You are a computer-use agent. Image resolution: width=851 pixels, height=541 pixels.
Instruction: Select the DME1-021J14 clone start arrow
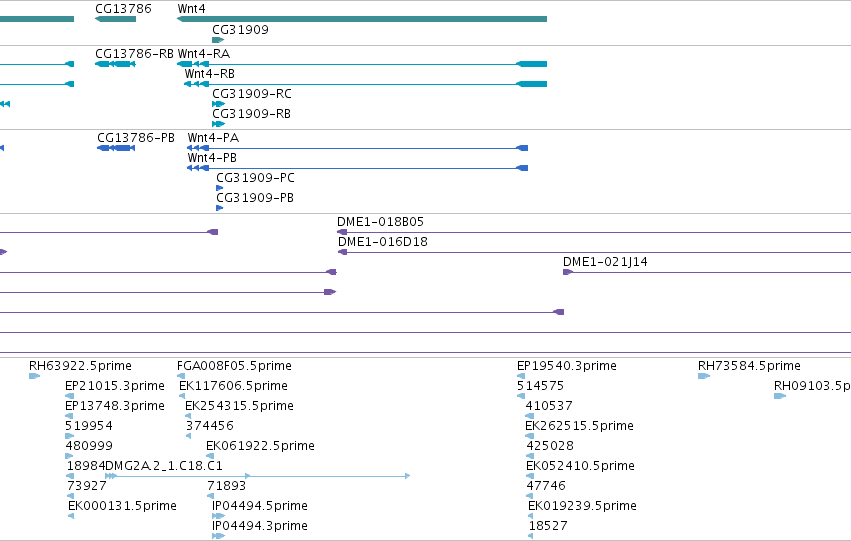click(x=568, y=272)
